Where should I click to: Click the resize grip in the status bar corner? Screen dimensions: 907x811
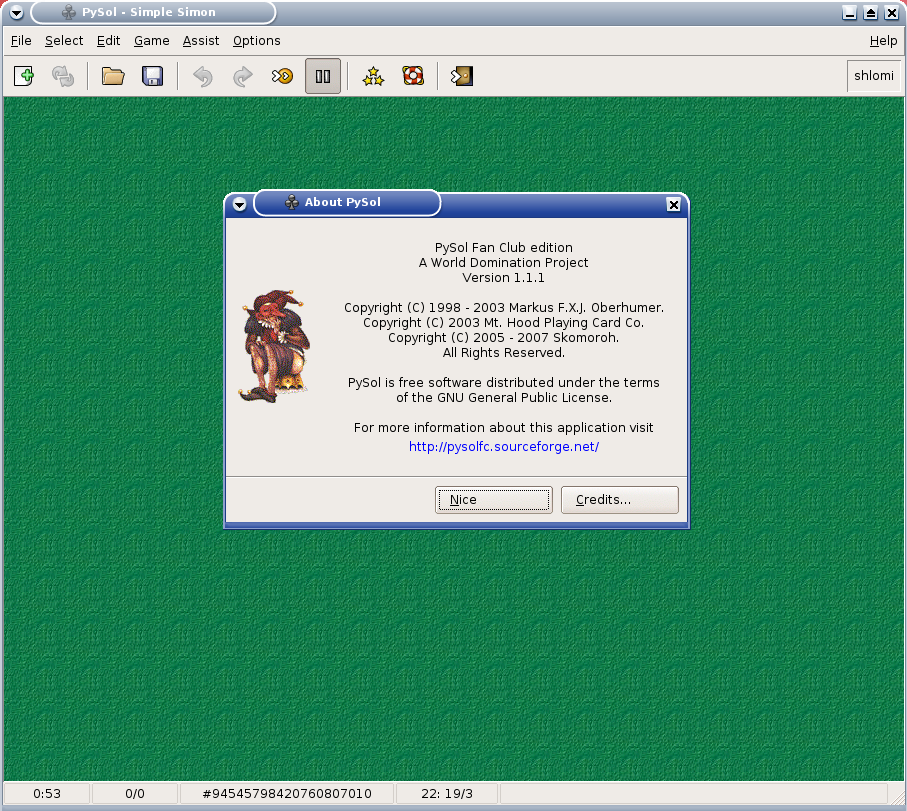[897, 798]
